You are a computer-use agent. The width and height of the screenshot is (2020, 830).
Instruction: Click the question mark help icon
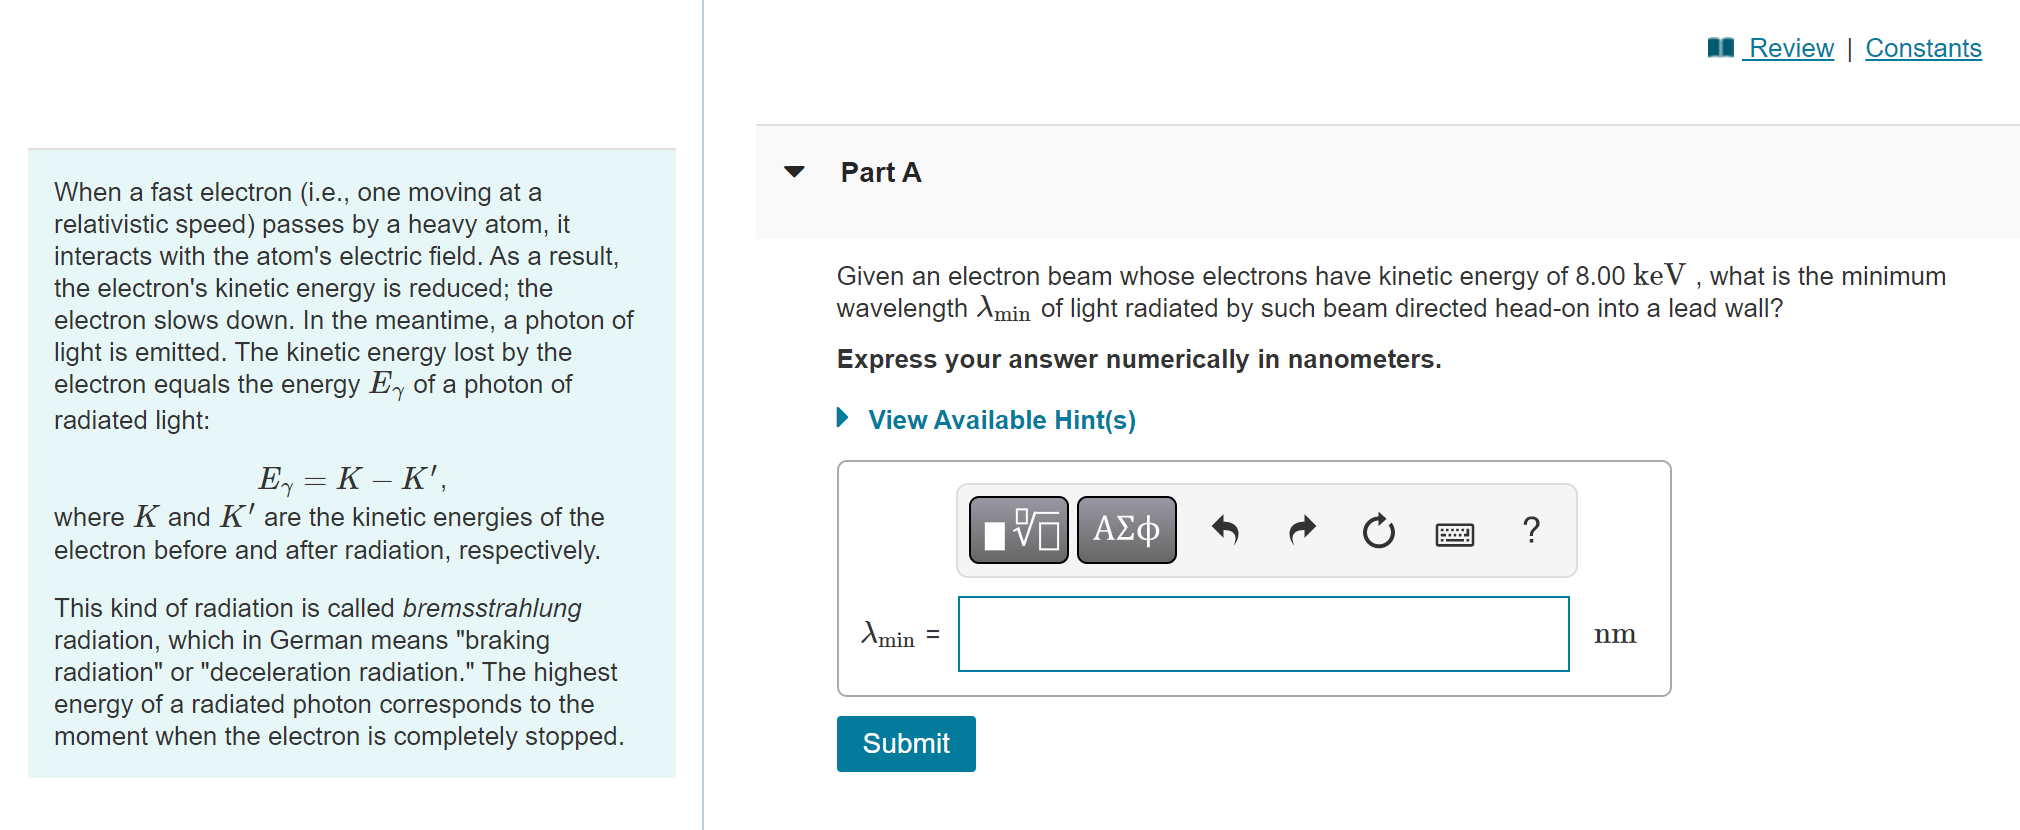click(1532, 530)
